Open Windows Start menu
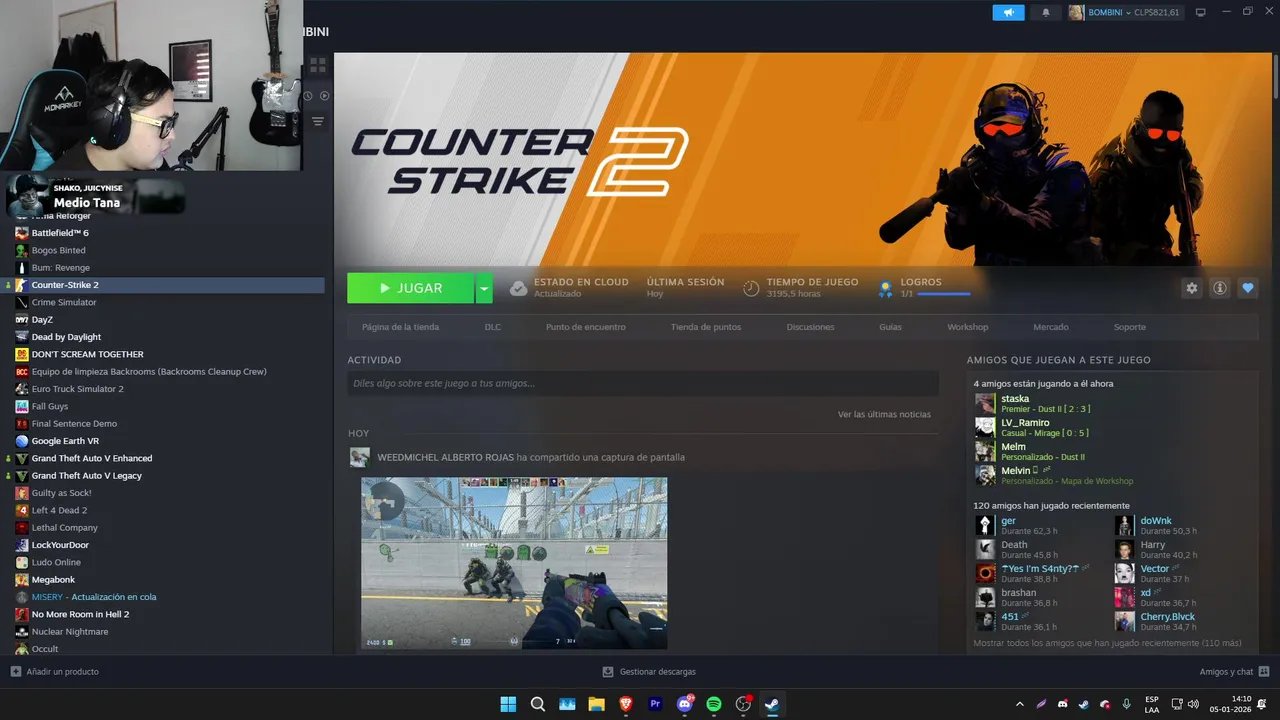The height and width of the screenshot is (720, 1280). click(508, 704)
